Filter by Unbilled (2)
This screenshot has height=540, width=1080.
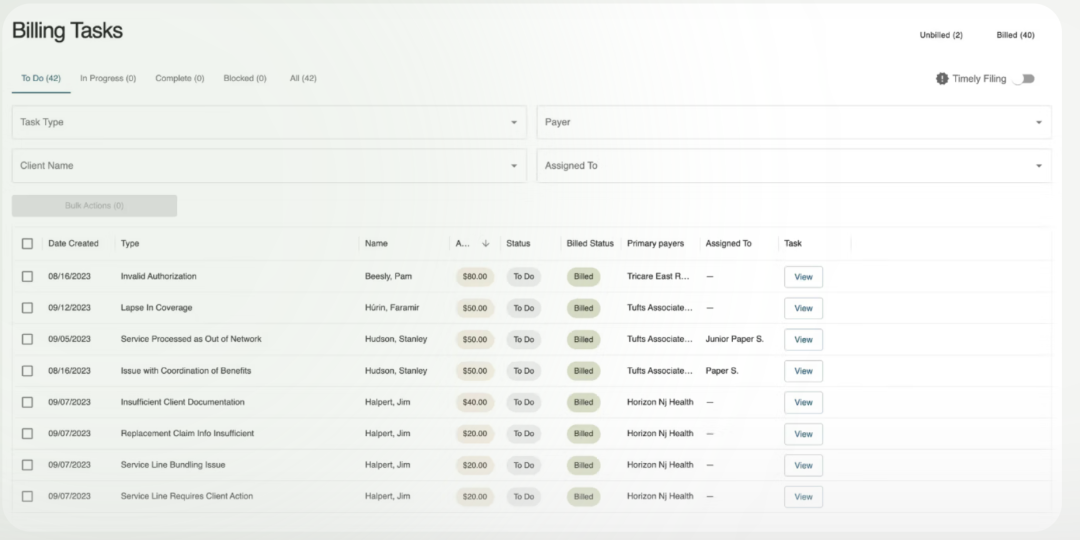point(941,35)
